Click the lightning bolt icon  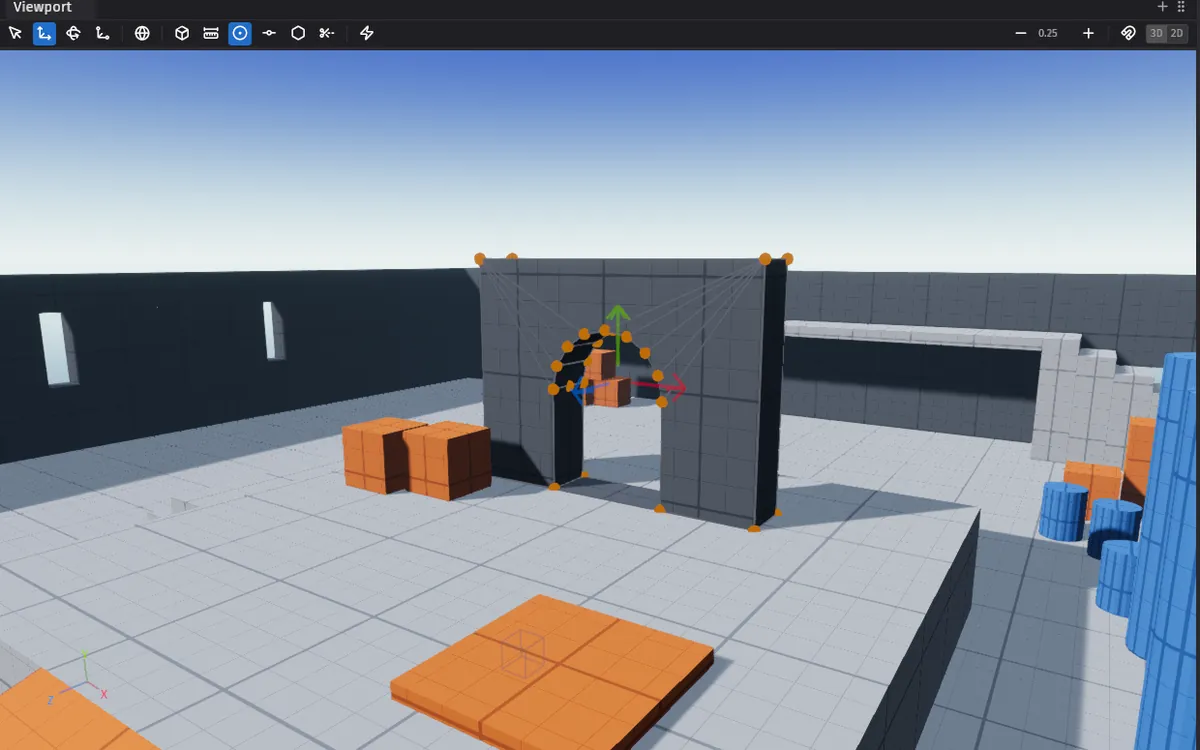367,33
